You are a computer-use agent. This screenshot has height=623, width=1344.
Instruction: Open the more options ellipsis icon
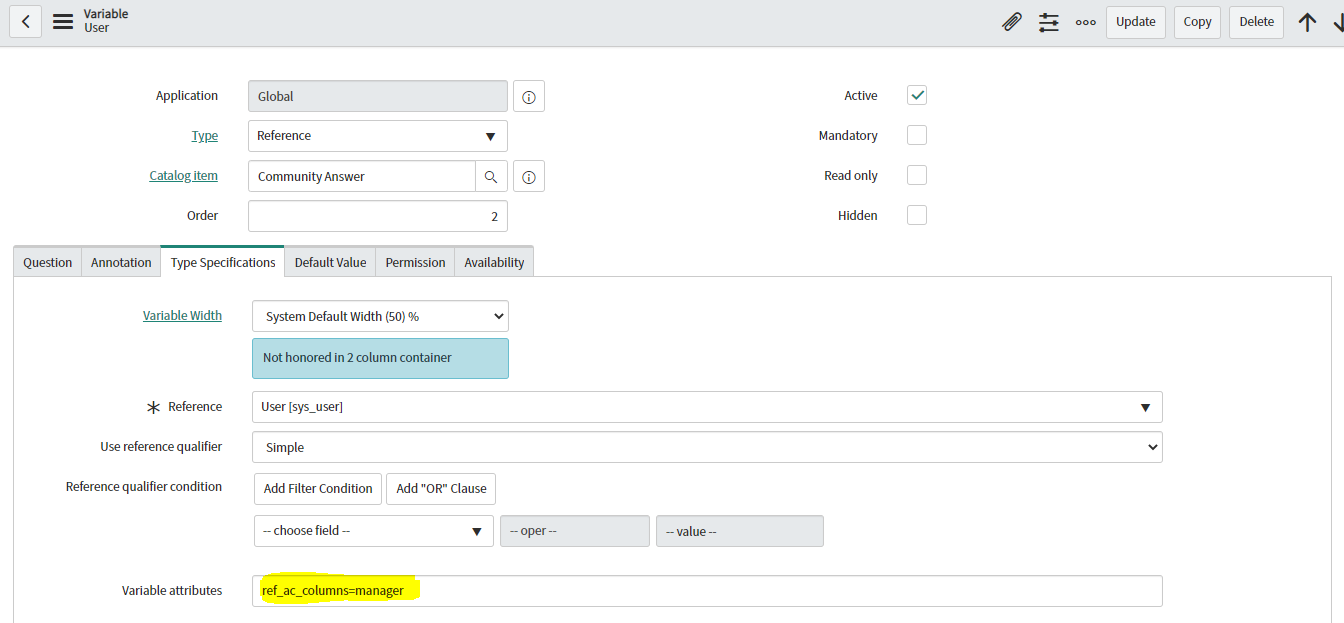click(x=1085, y=21)
